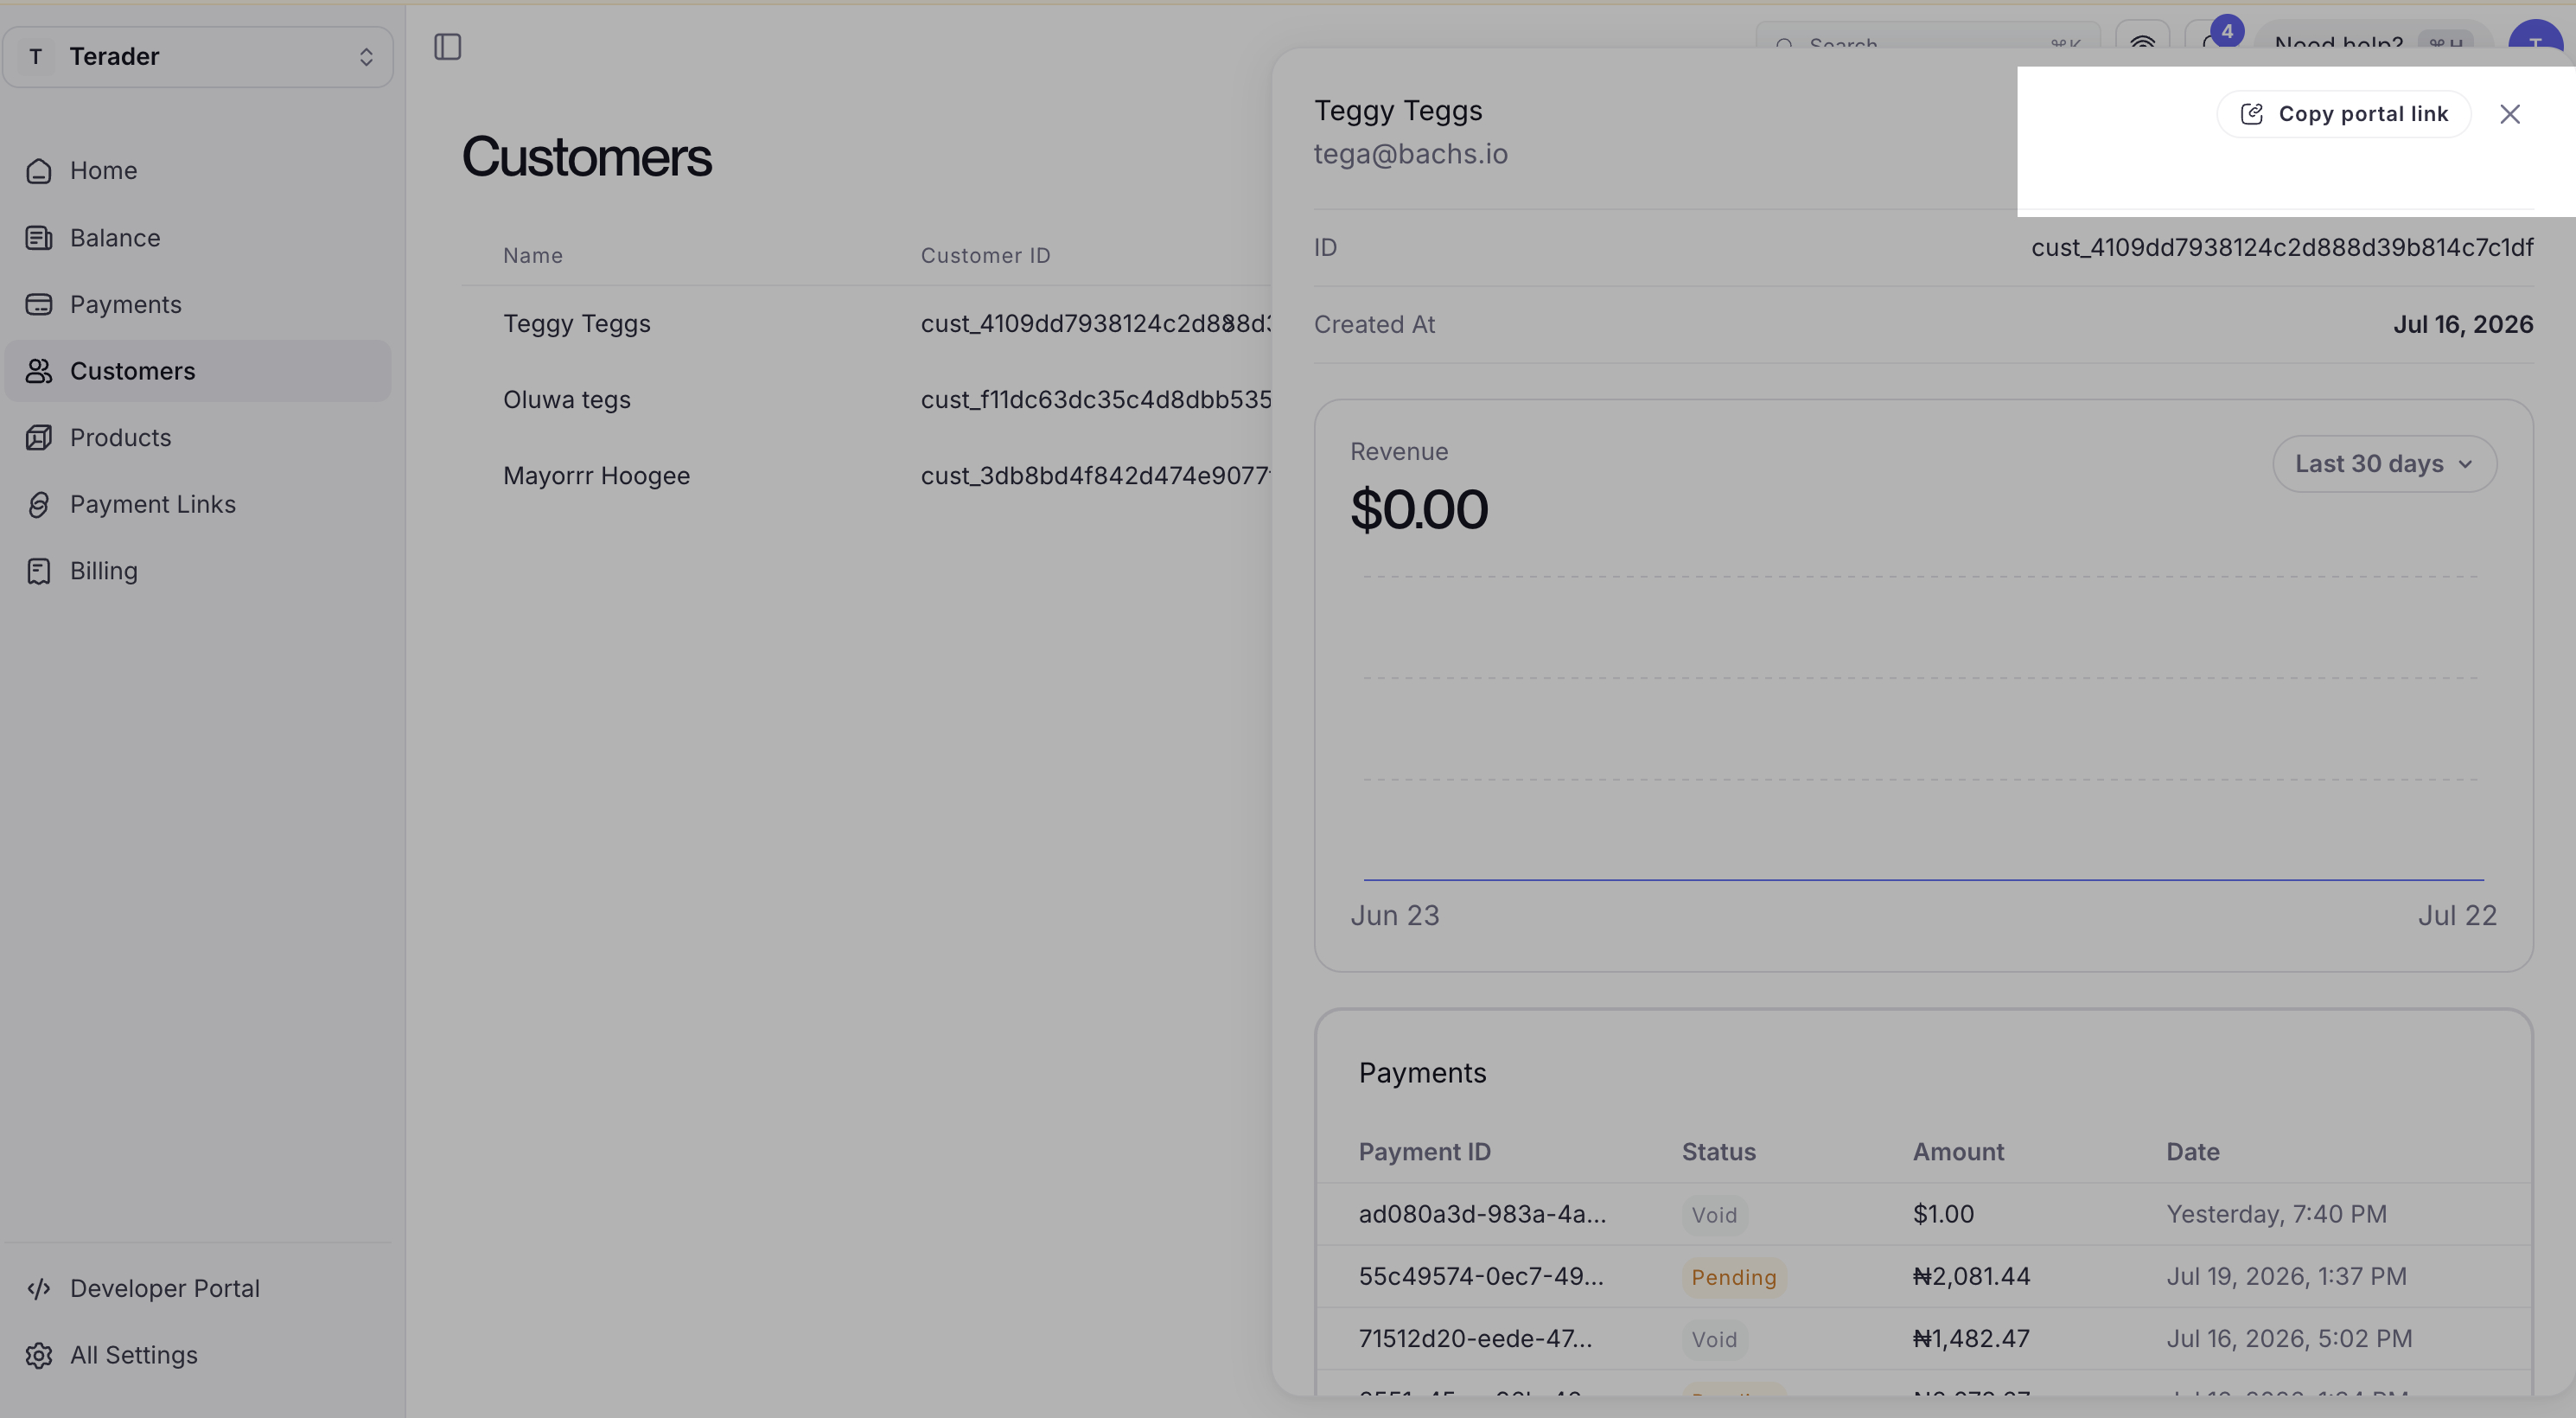This screenshot has width=2576, height=1418.
Task: Open the Home sidebar item
Action: pos(197,171)
